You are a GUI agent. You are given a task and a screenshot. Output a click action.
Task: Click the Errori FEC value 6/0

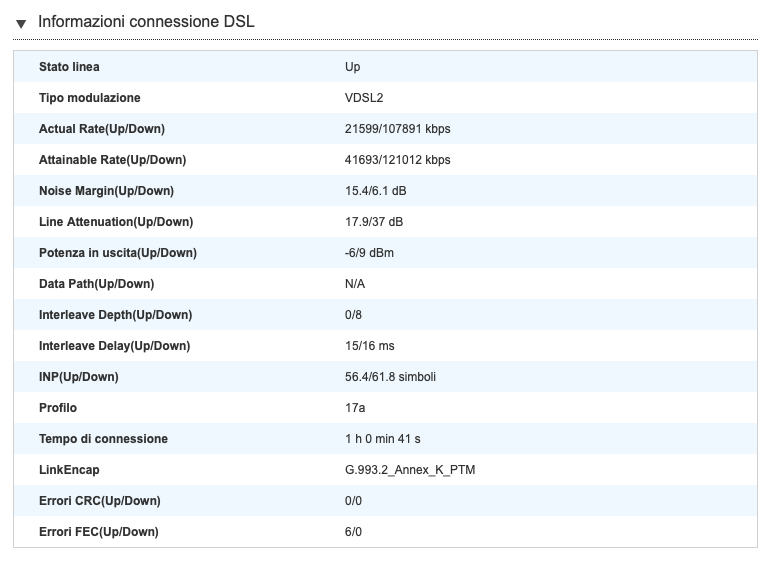353,532
